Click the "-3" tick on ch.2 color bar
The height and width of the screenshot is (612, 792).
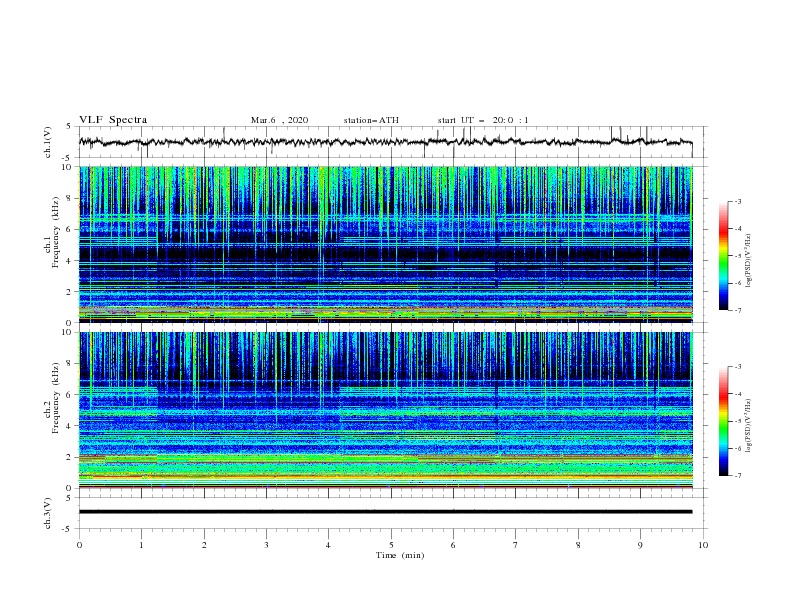[x=738, y=367]
